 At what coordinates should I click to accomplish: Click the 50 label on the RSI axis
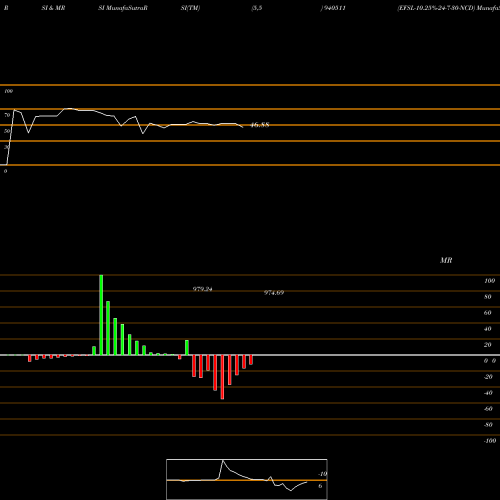tap(7, 131)
